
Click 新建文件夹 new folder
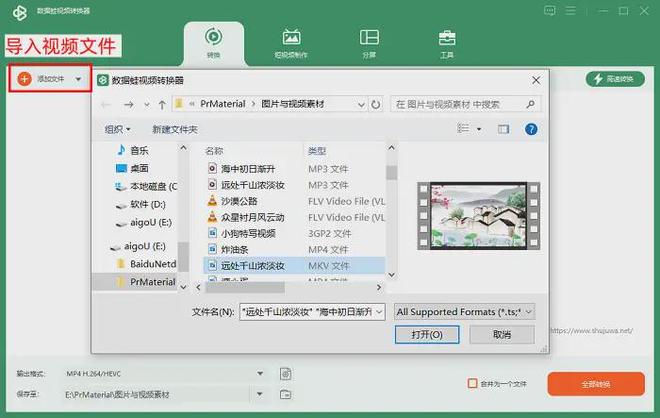tap(175, 129)
